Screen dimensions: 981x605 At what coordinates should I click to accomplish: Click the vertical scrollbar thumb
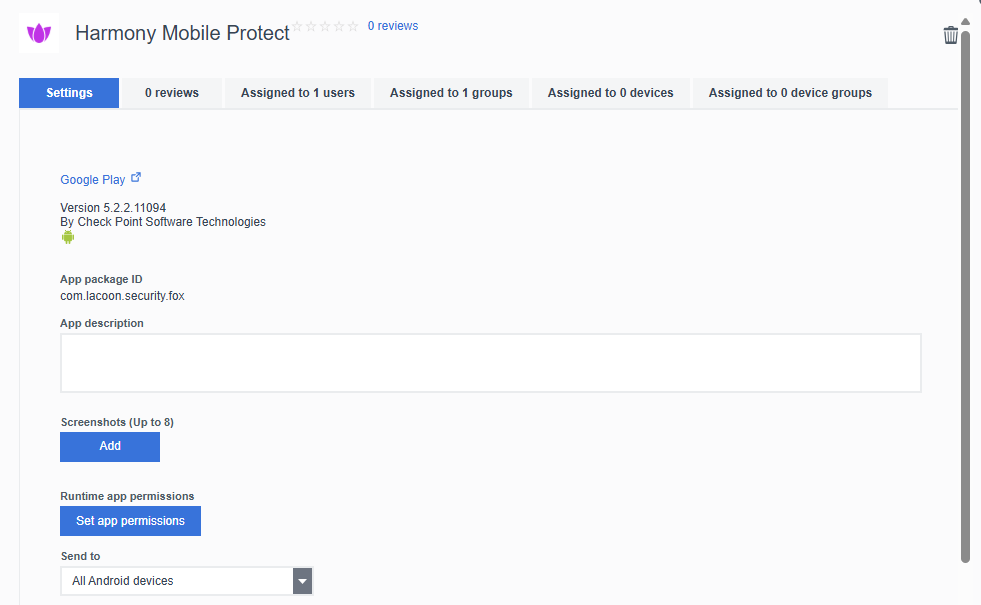[965, 297]
